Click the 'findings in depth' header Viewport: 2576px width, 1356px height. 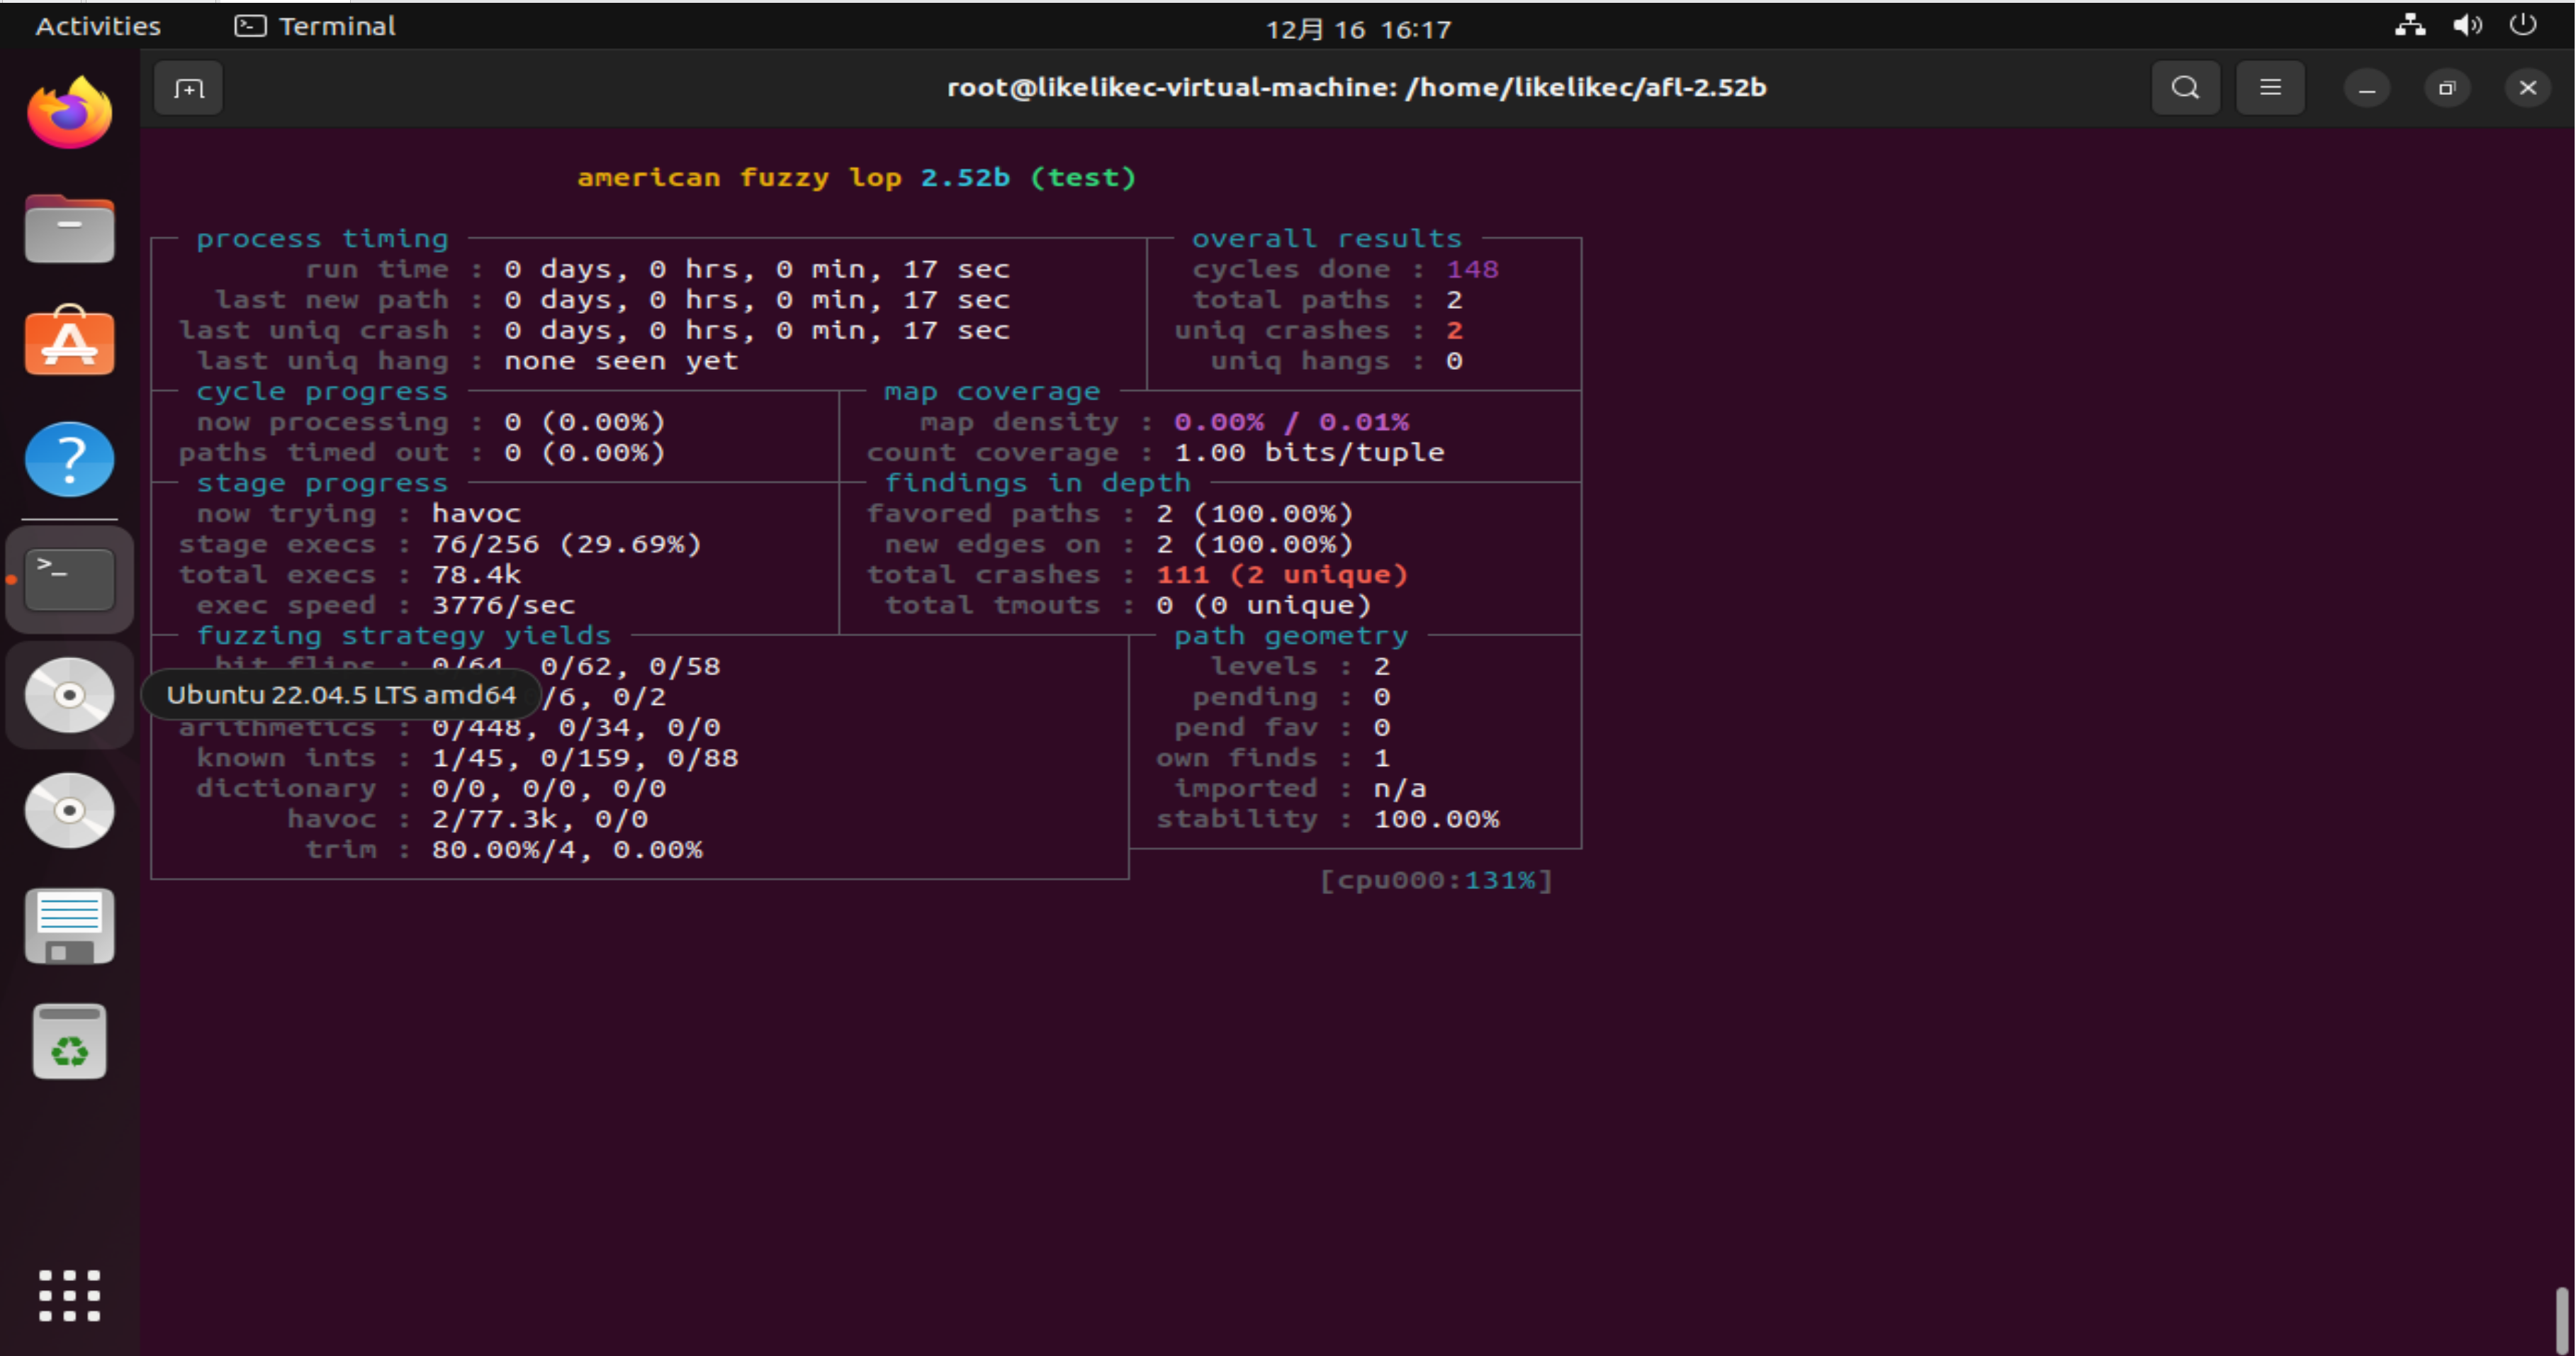pos(1038,483)
